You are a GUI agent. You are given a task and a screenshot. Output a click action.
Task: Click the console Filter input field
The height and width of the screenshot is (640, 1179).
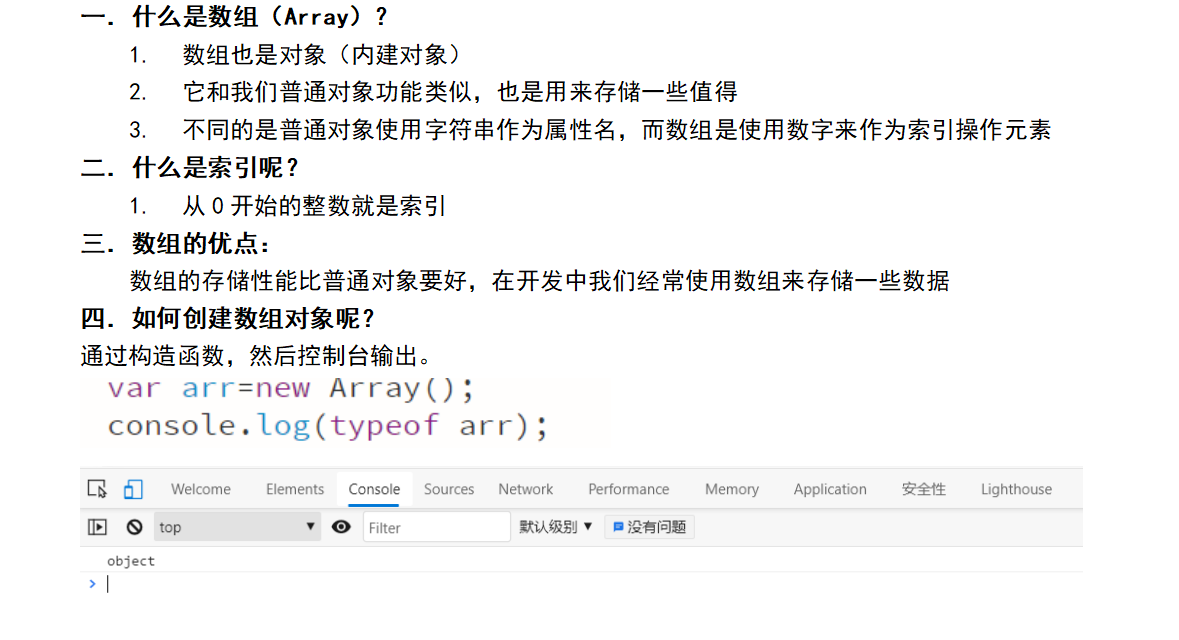coord(436,527)
